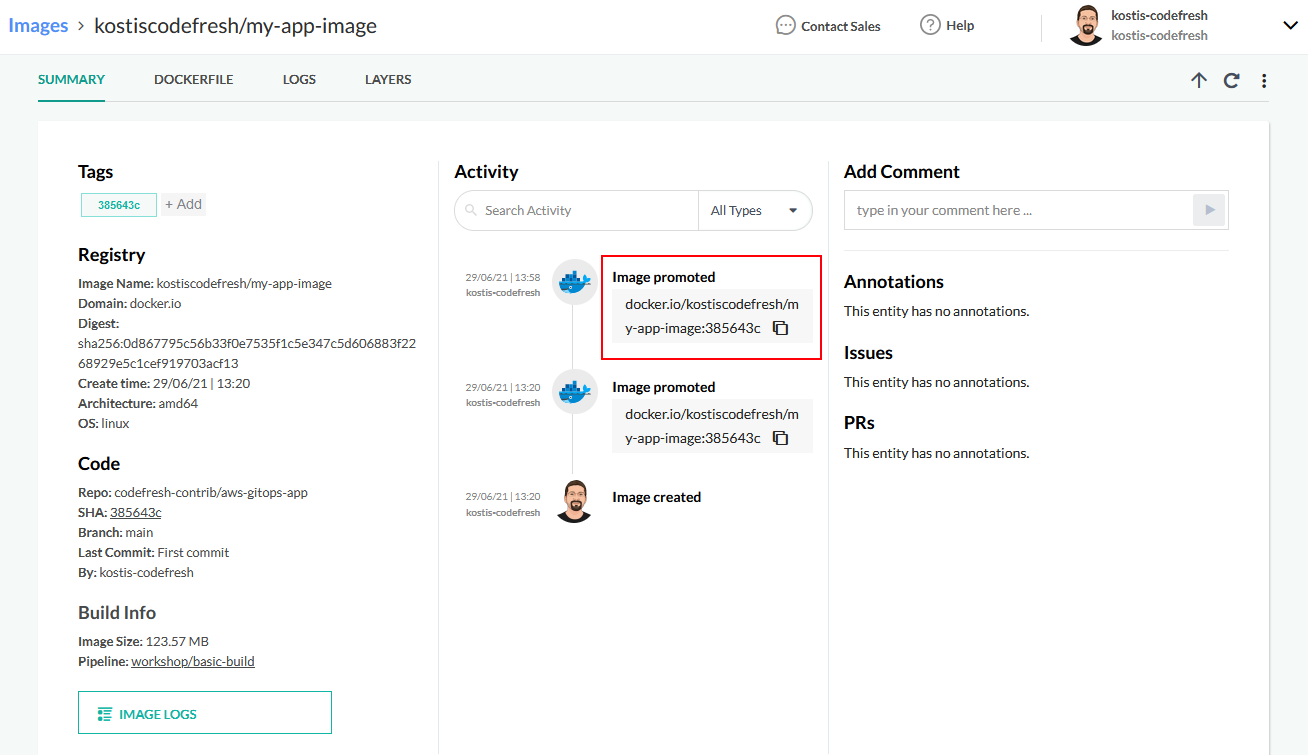
Task: Click the Image Logs button
Action: [x=205, y=713]
